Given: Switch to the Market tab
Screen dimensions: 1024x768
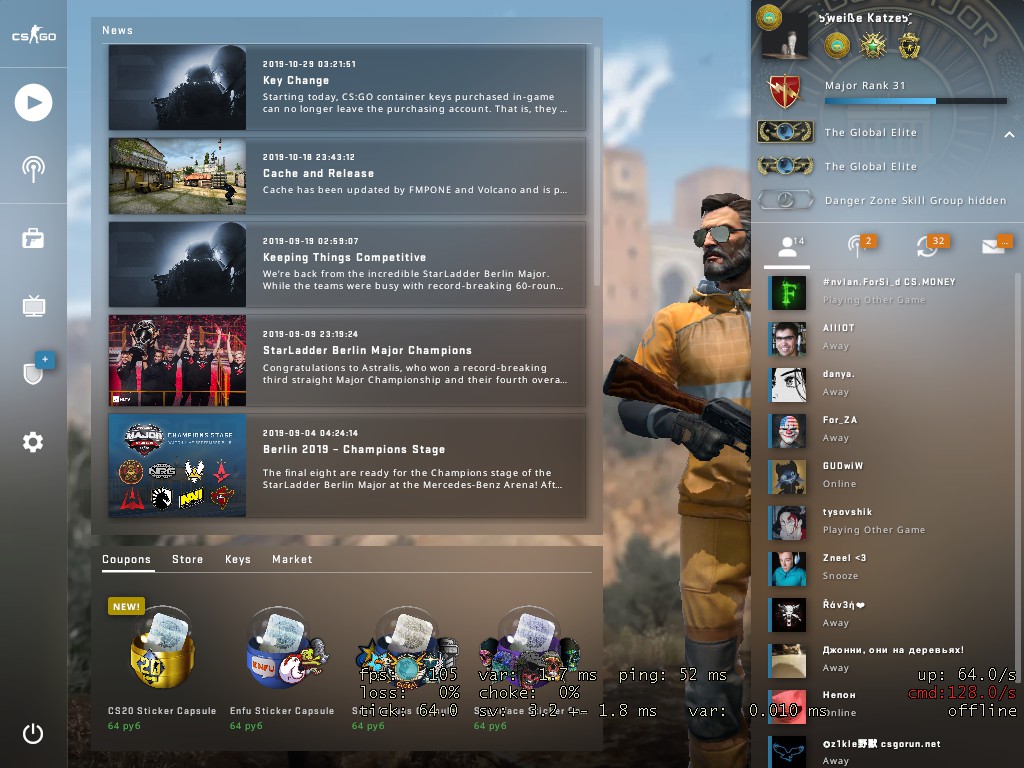Looking at the screenshot, I should click(292, 559).
